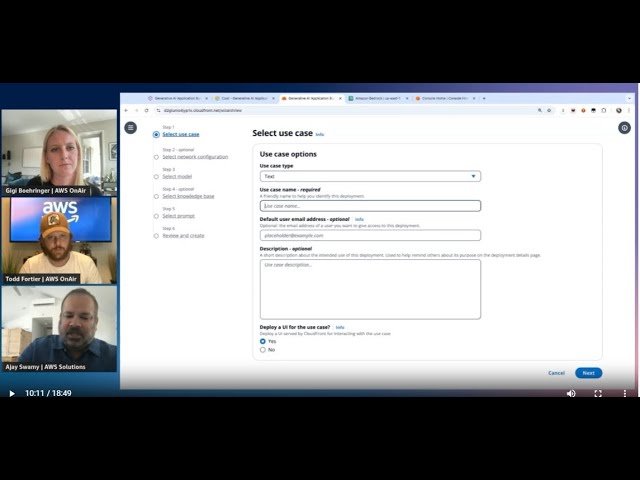
Task: Switch to Cost - Generative AI tab
Action: tap(244, 98)
